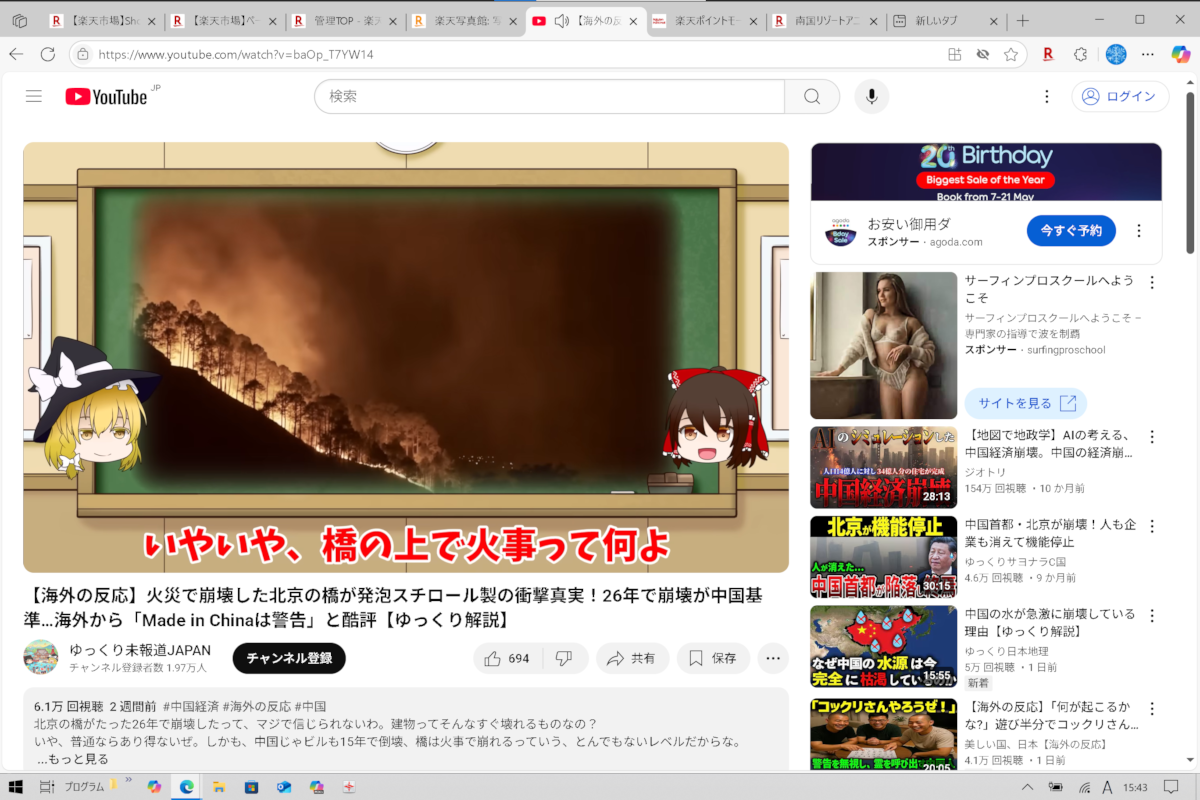Open menu for 地図で地政学 video
1200x800 pixels.
click(x=1153, y=437)
